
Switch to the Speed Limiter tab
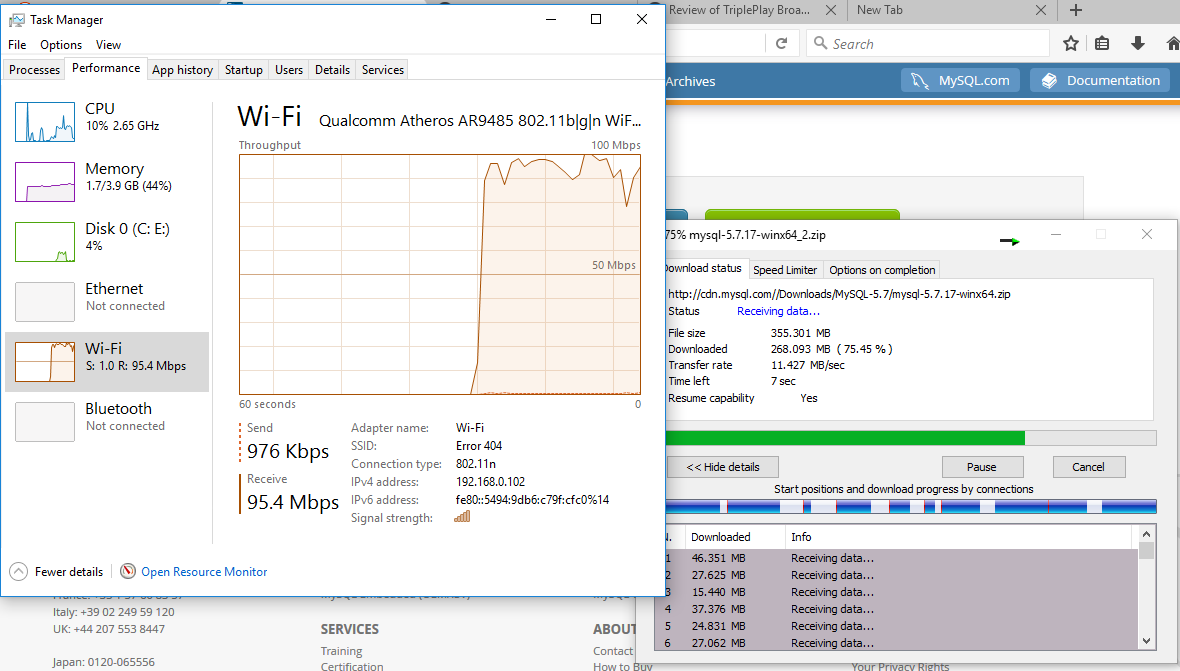coord(785,270)
